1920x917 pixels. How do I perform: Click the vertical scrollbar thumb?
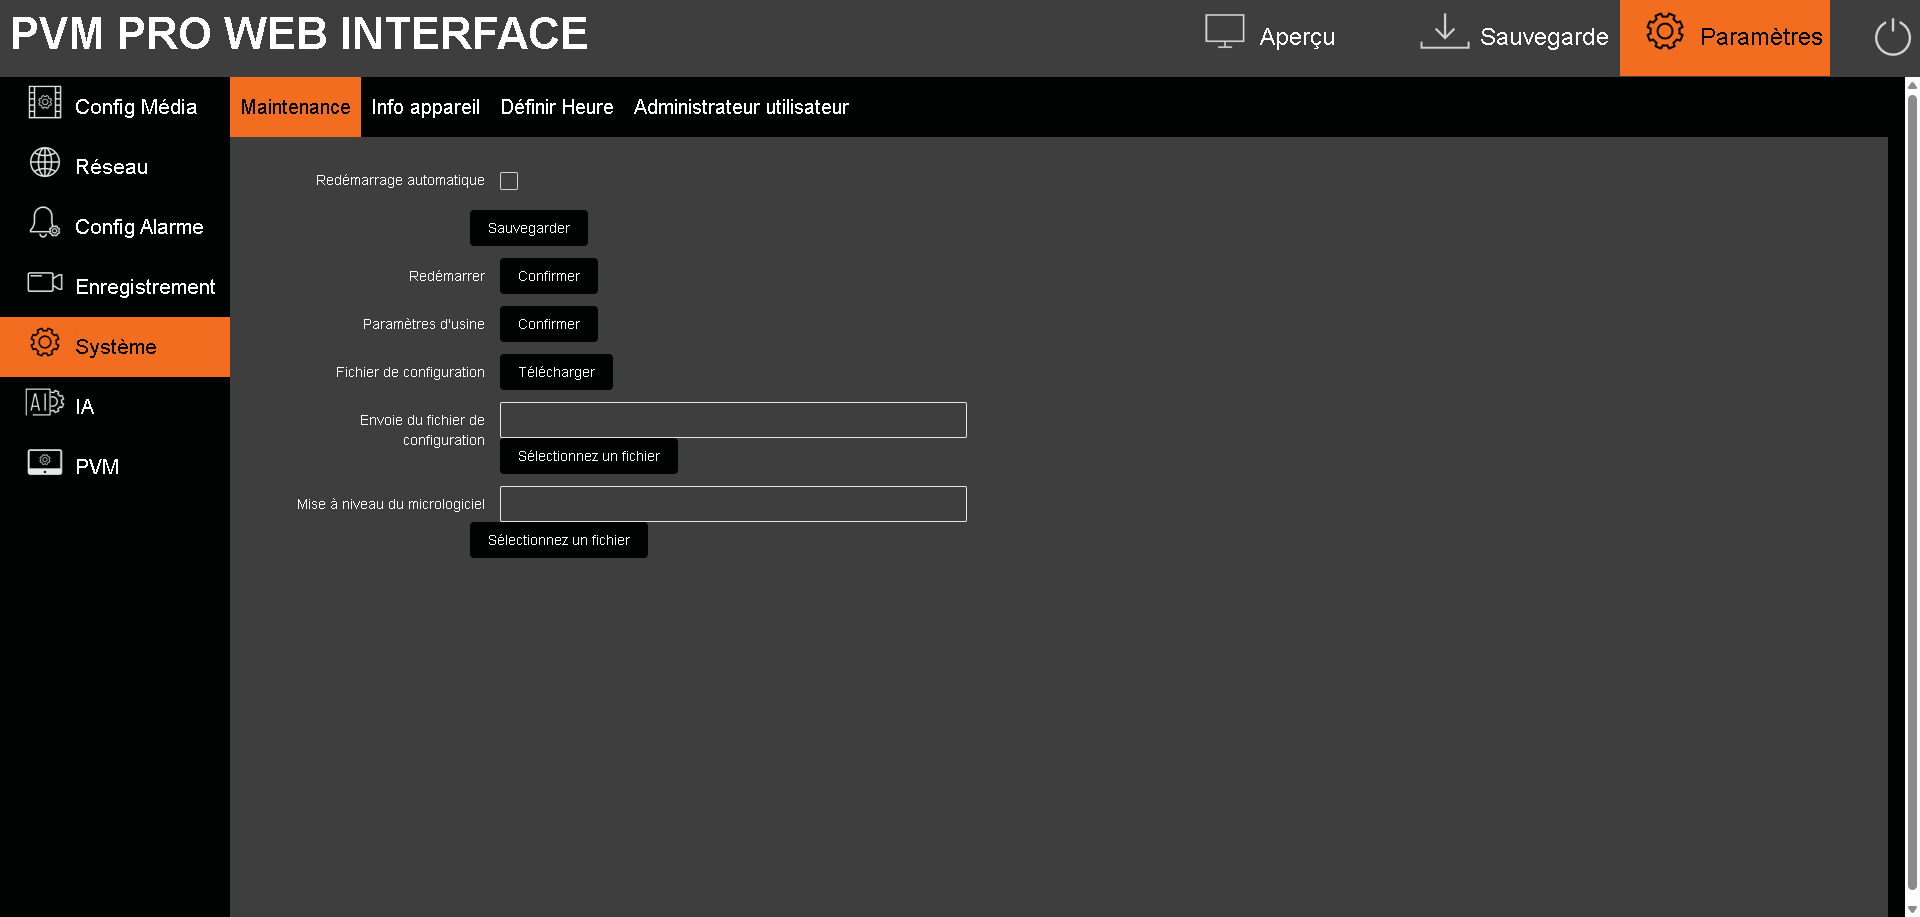[x=1913, y=490]
